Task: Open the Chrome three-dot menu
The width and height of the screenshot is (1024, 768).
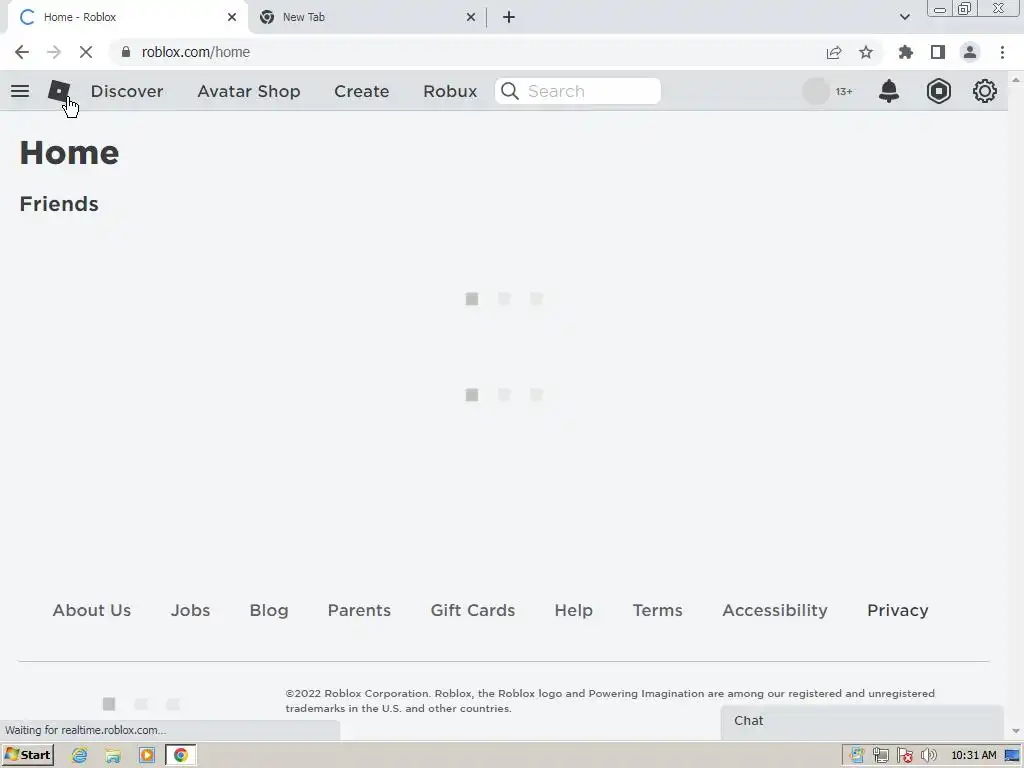Action: pos(1002,52)
